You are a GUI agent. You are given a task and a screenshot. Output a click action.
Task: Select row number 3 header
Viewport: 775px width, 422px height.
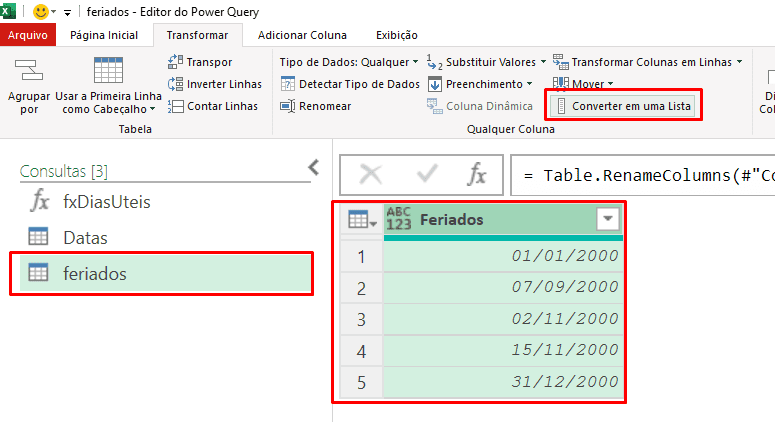tap(361, 320)
